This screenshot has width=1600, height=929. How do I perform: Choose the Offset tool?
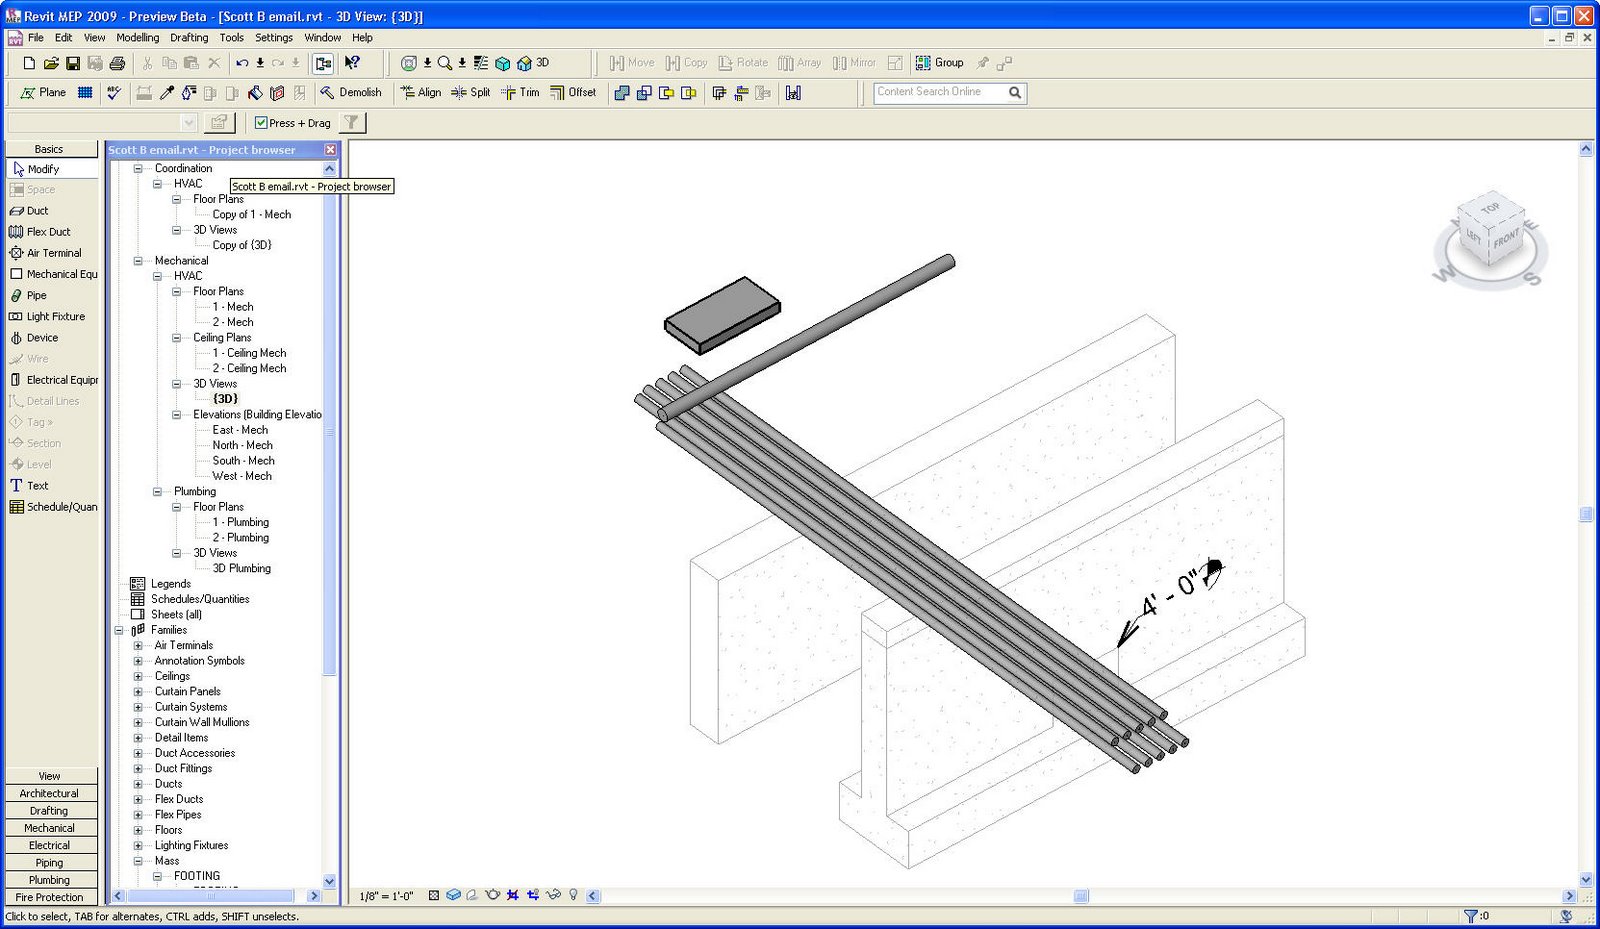[x=572, y=93]
